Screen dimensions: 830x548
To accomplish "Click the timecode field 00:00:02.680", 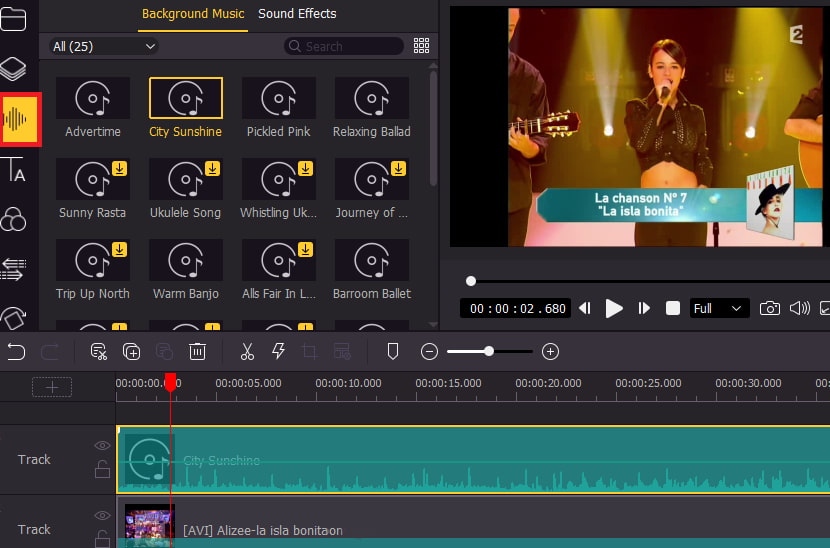I will coord(515,309).
